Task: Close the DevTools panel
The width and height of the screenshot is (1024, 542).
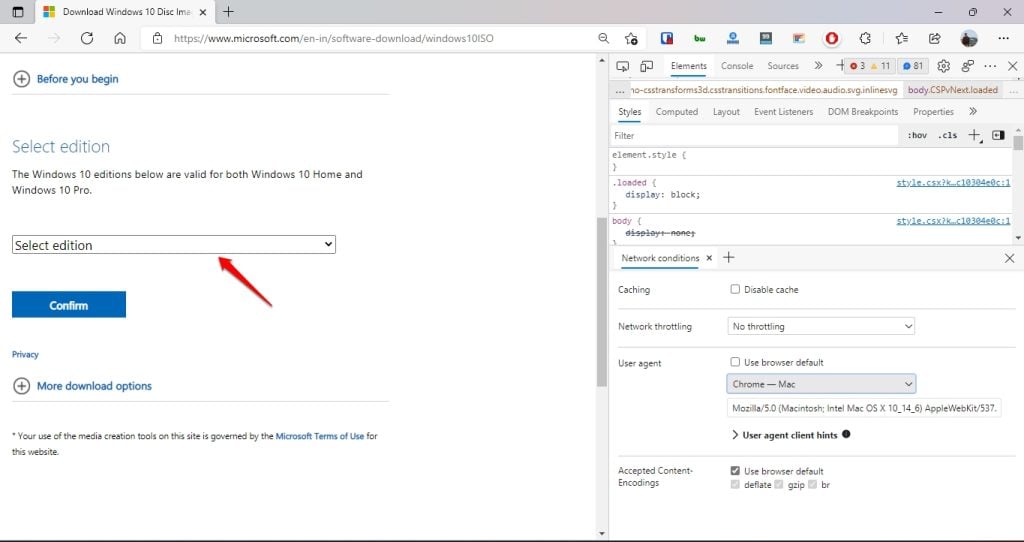Action: 1012,66
